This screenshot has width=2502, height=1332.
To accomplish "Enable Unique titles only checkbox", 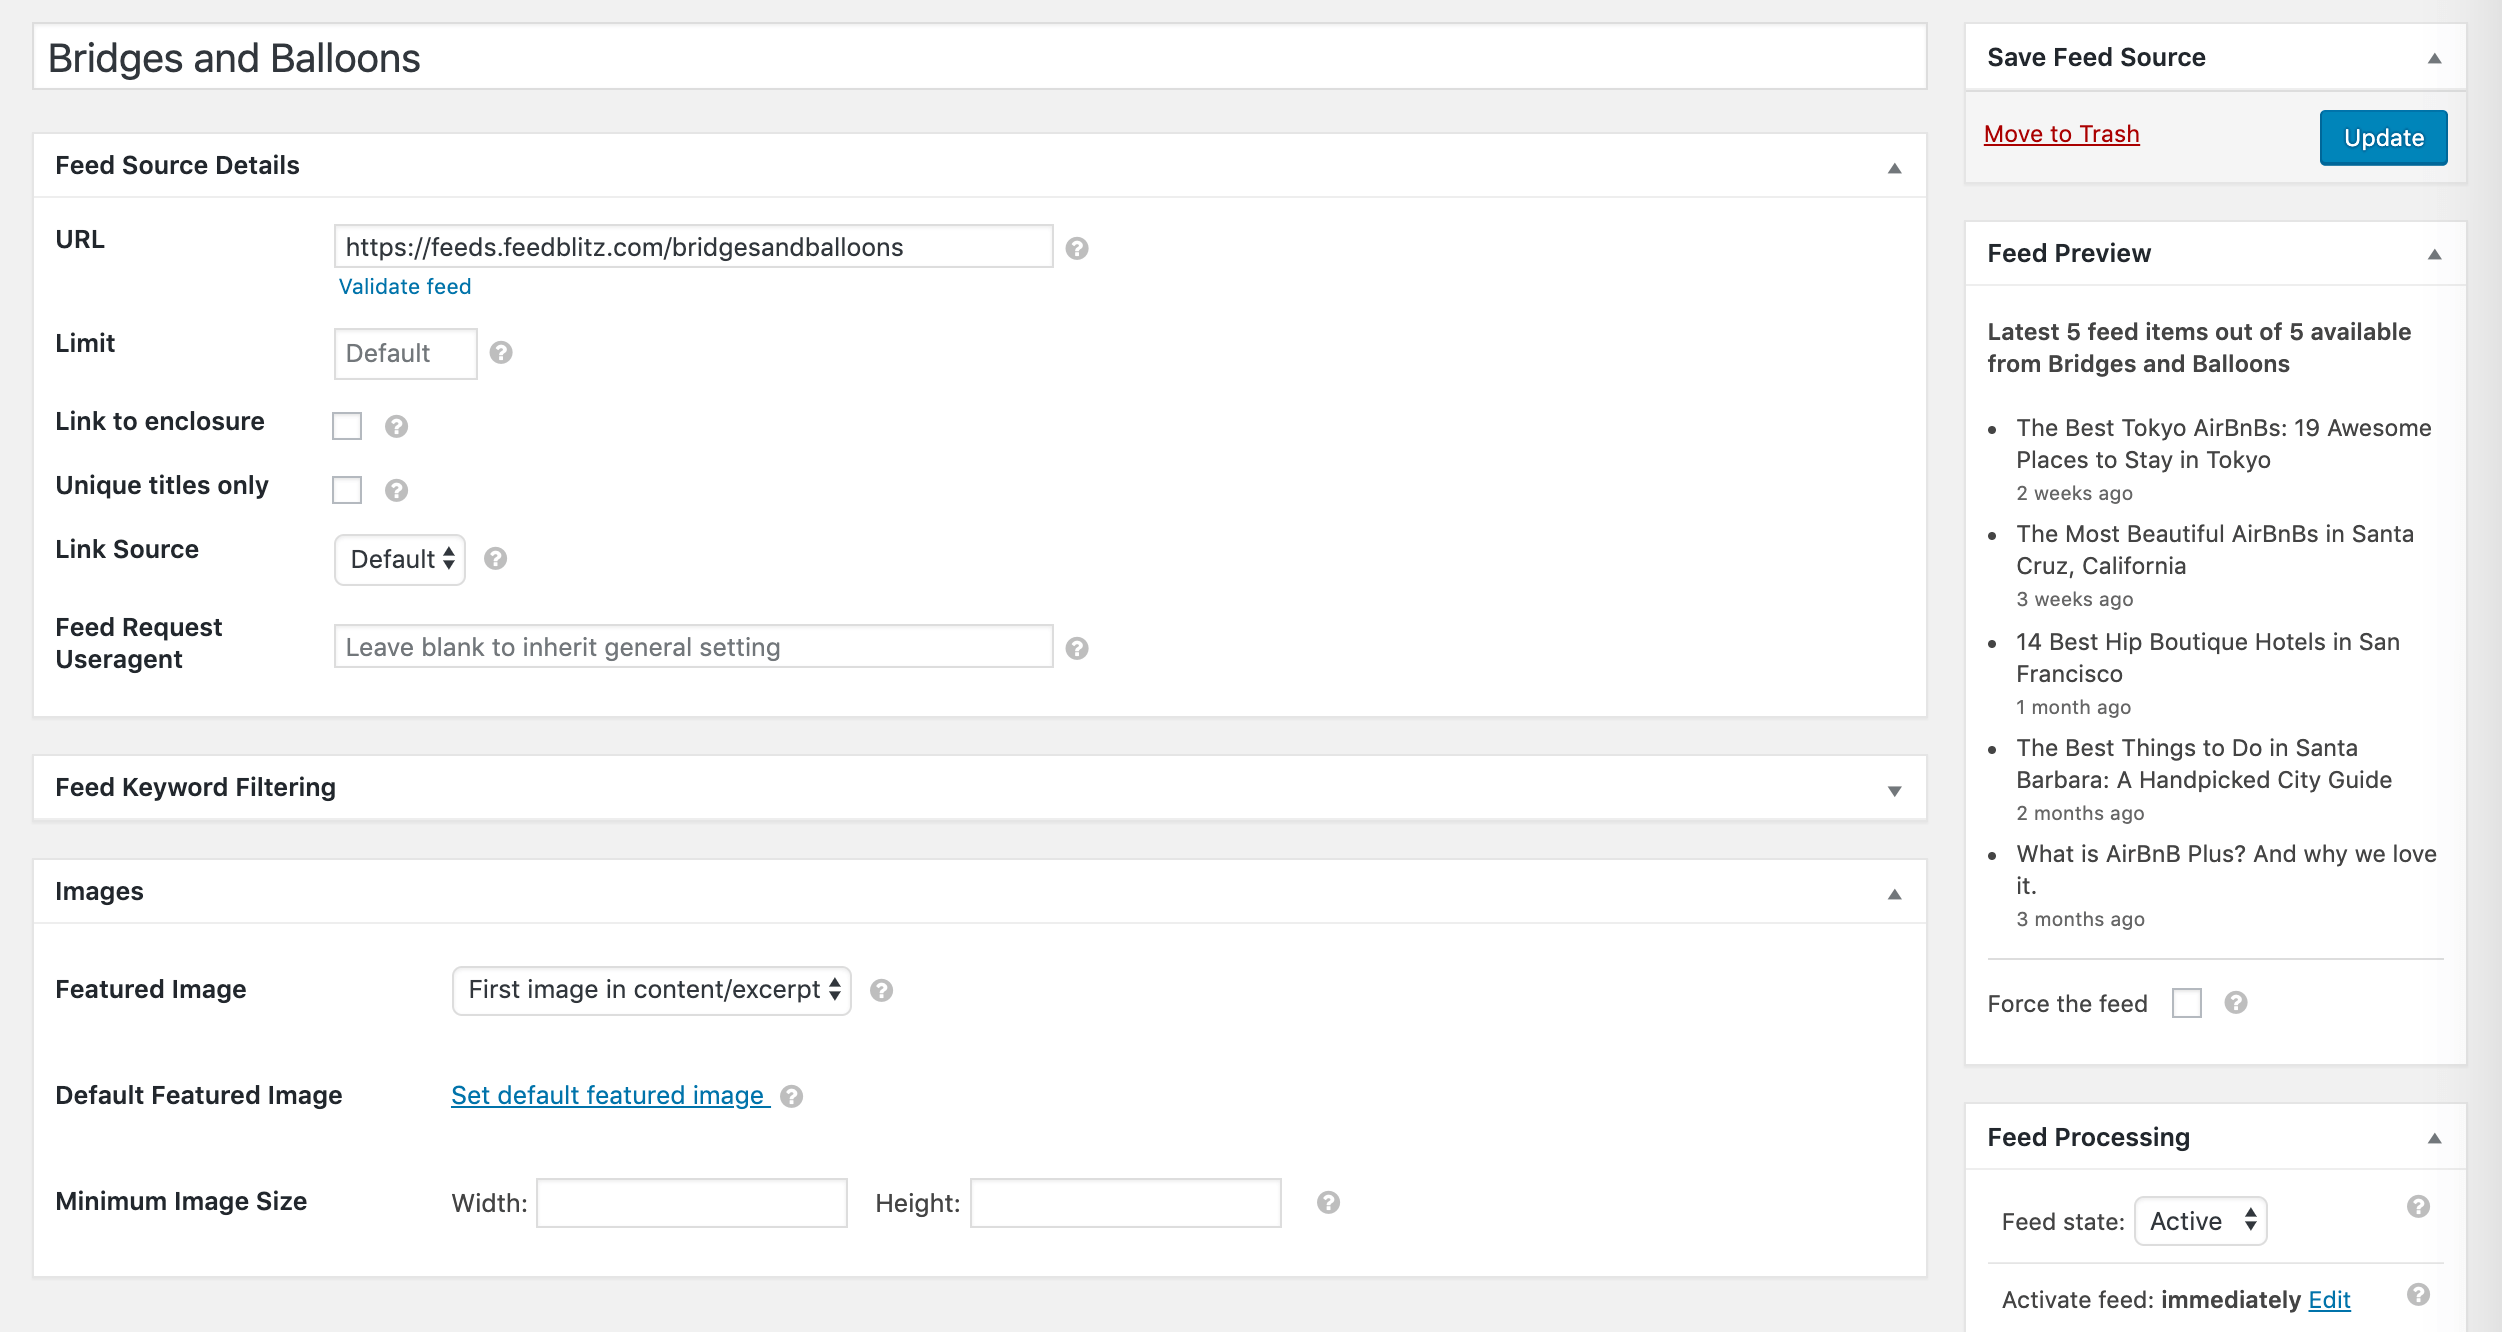I will (347, 490).
